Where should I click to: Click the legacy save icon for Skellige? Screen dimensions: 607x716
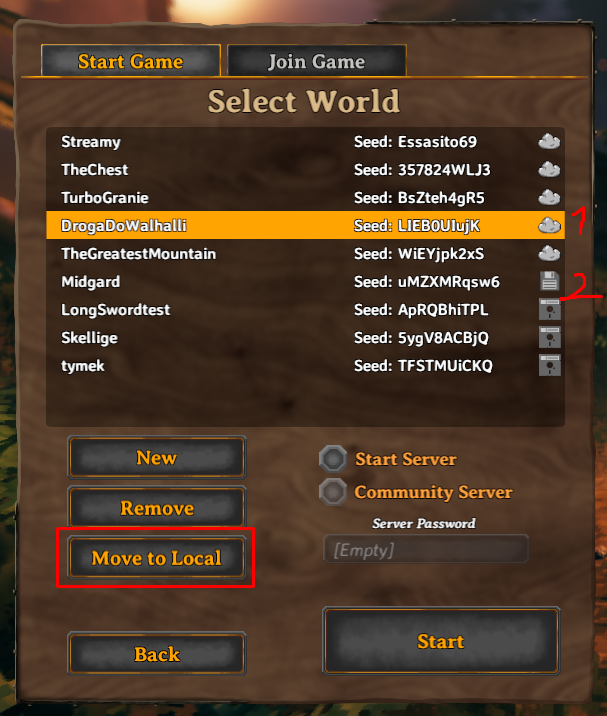pyautogui.click(x=549, y=337)
